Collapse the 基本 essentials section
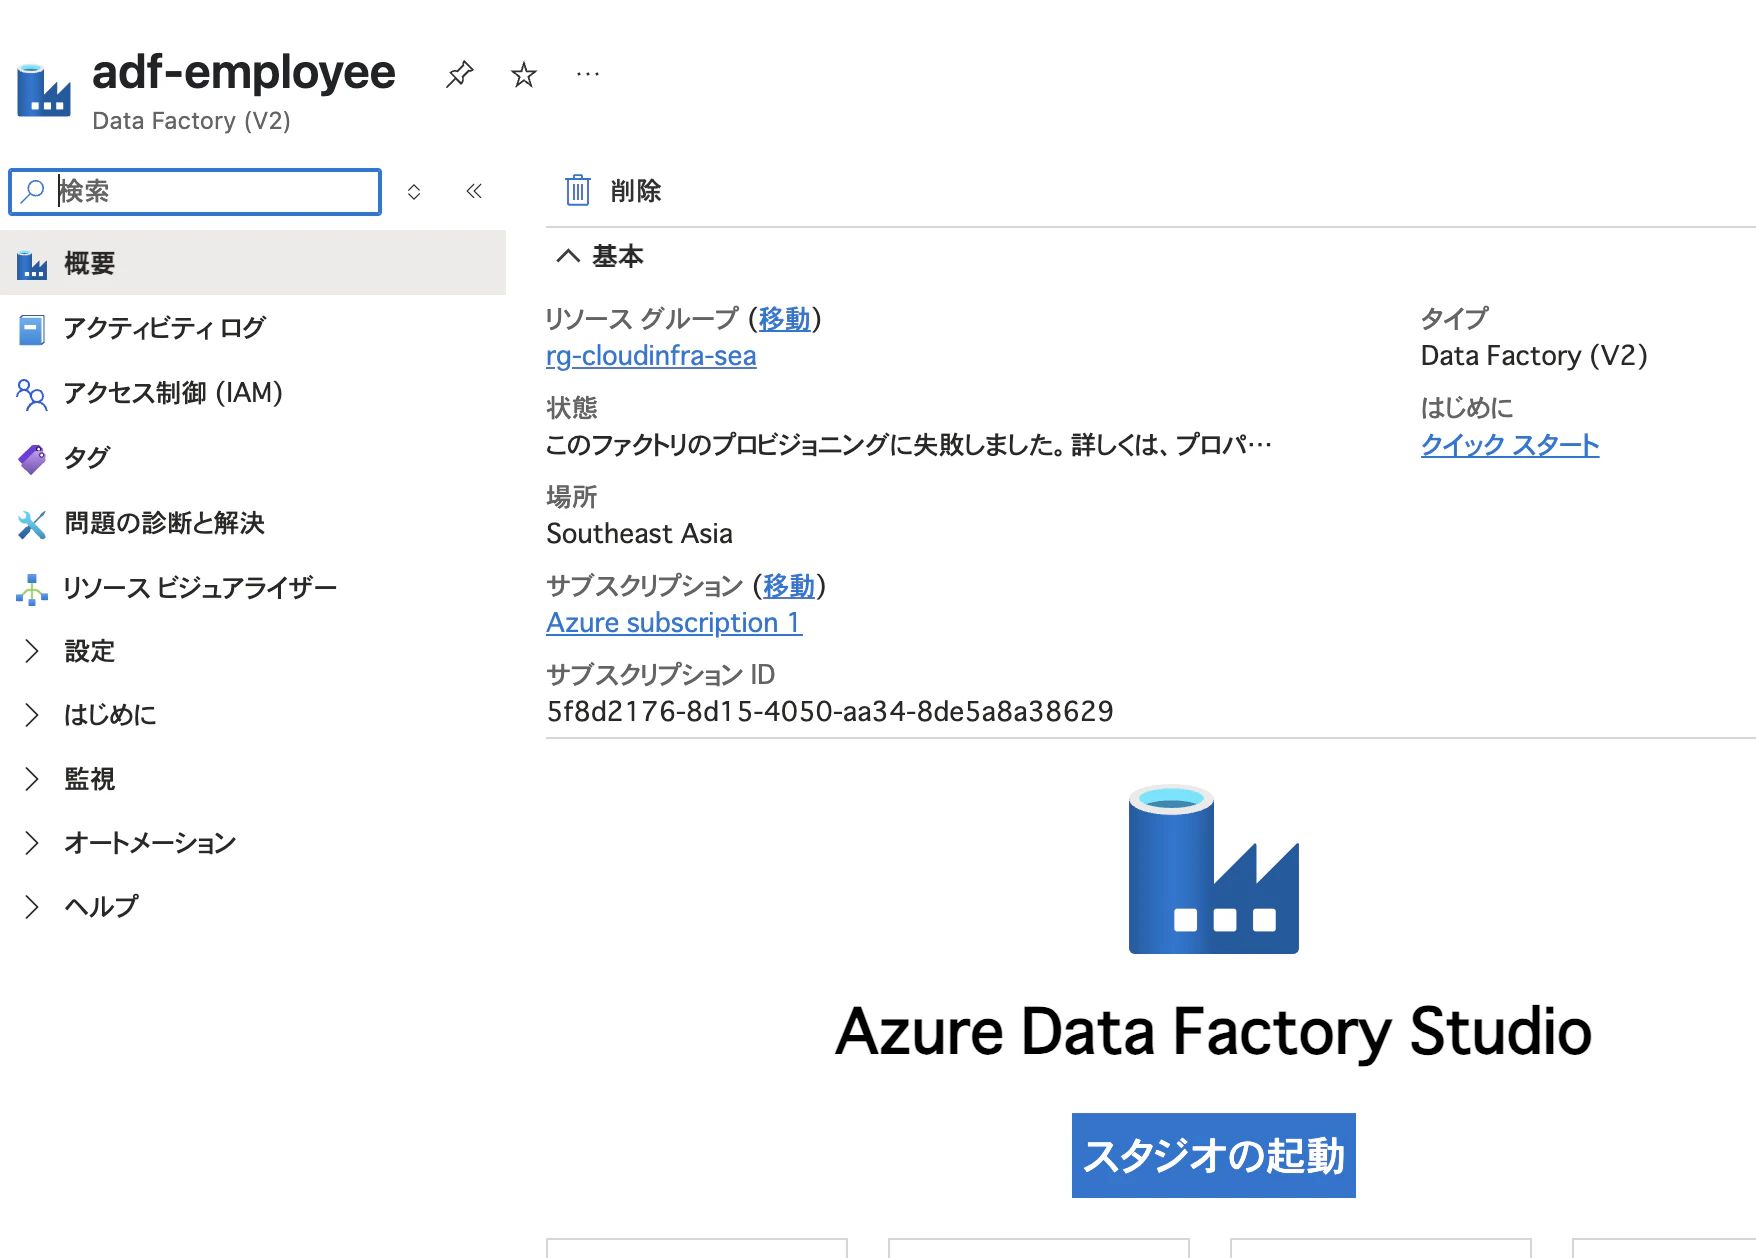 [x=568, y=256]
